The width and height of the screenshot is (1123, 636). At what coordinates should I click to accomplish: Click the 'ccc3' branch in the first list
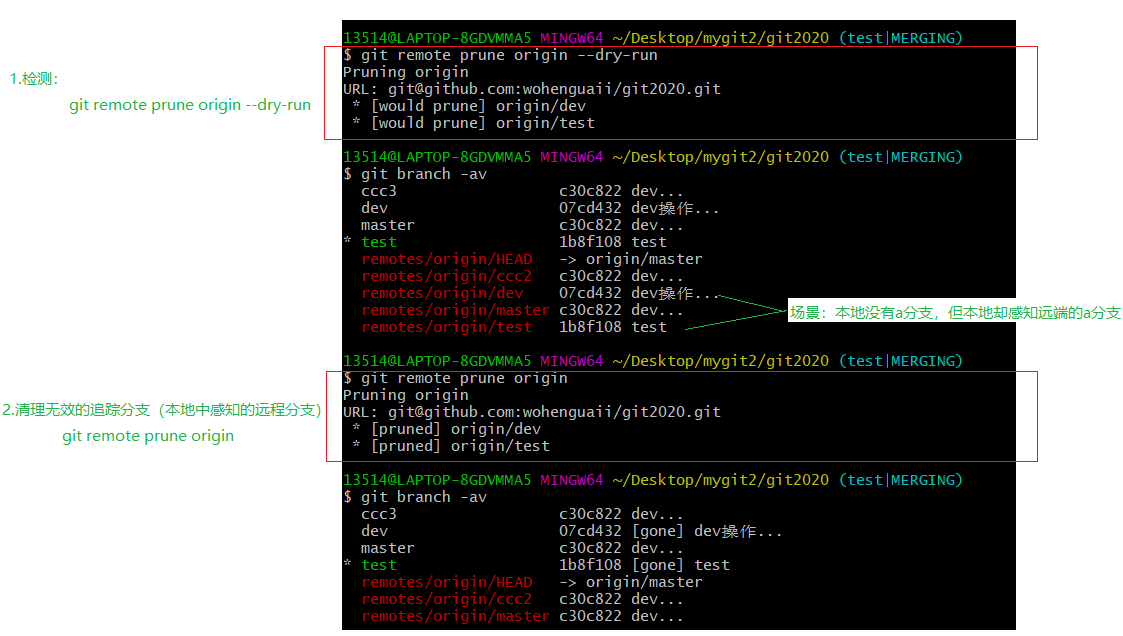379,191
